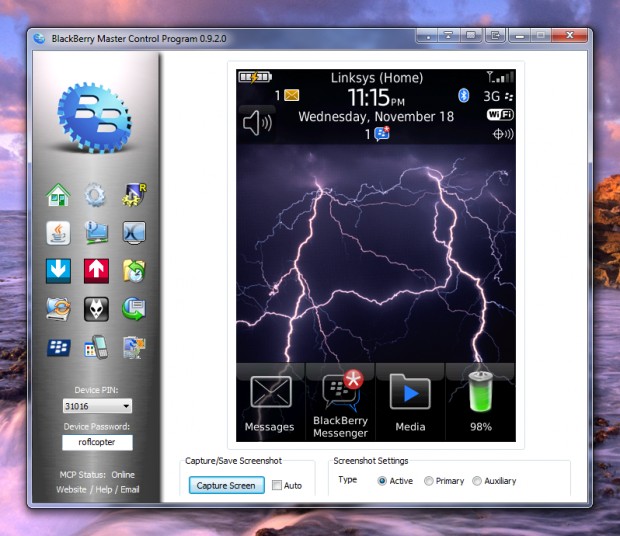Viewport: 620px width, 536px height.
Task: Tap the Messages icon on phone screen
Action: click(x=270, y=402)
